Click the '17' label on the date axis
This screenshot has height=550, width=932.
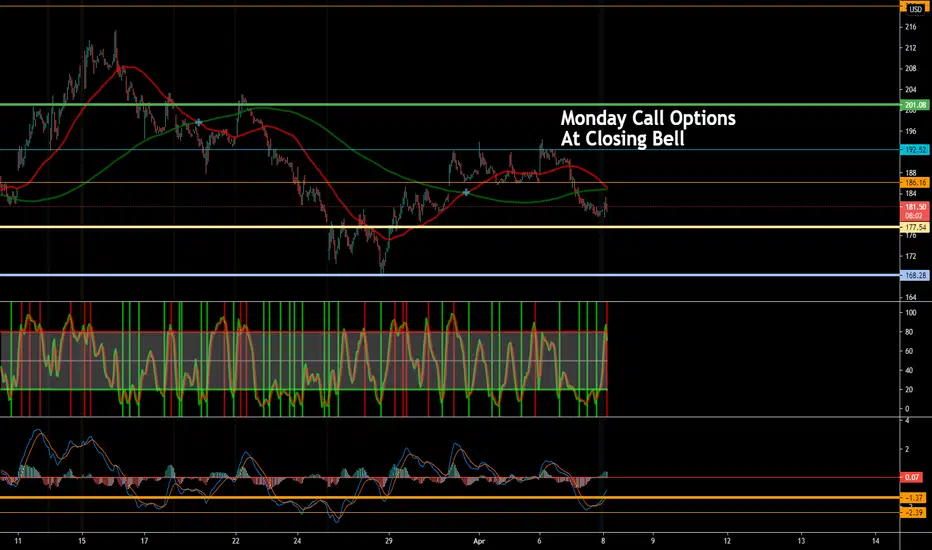144,541
